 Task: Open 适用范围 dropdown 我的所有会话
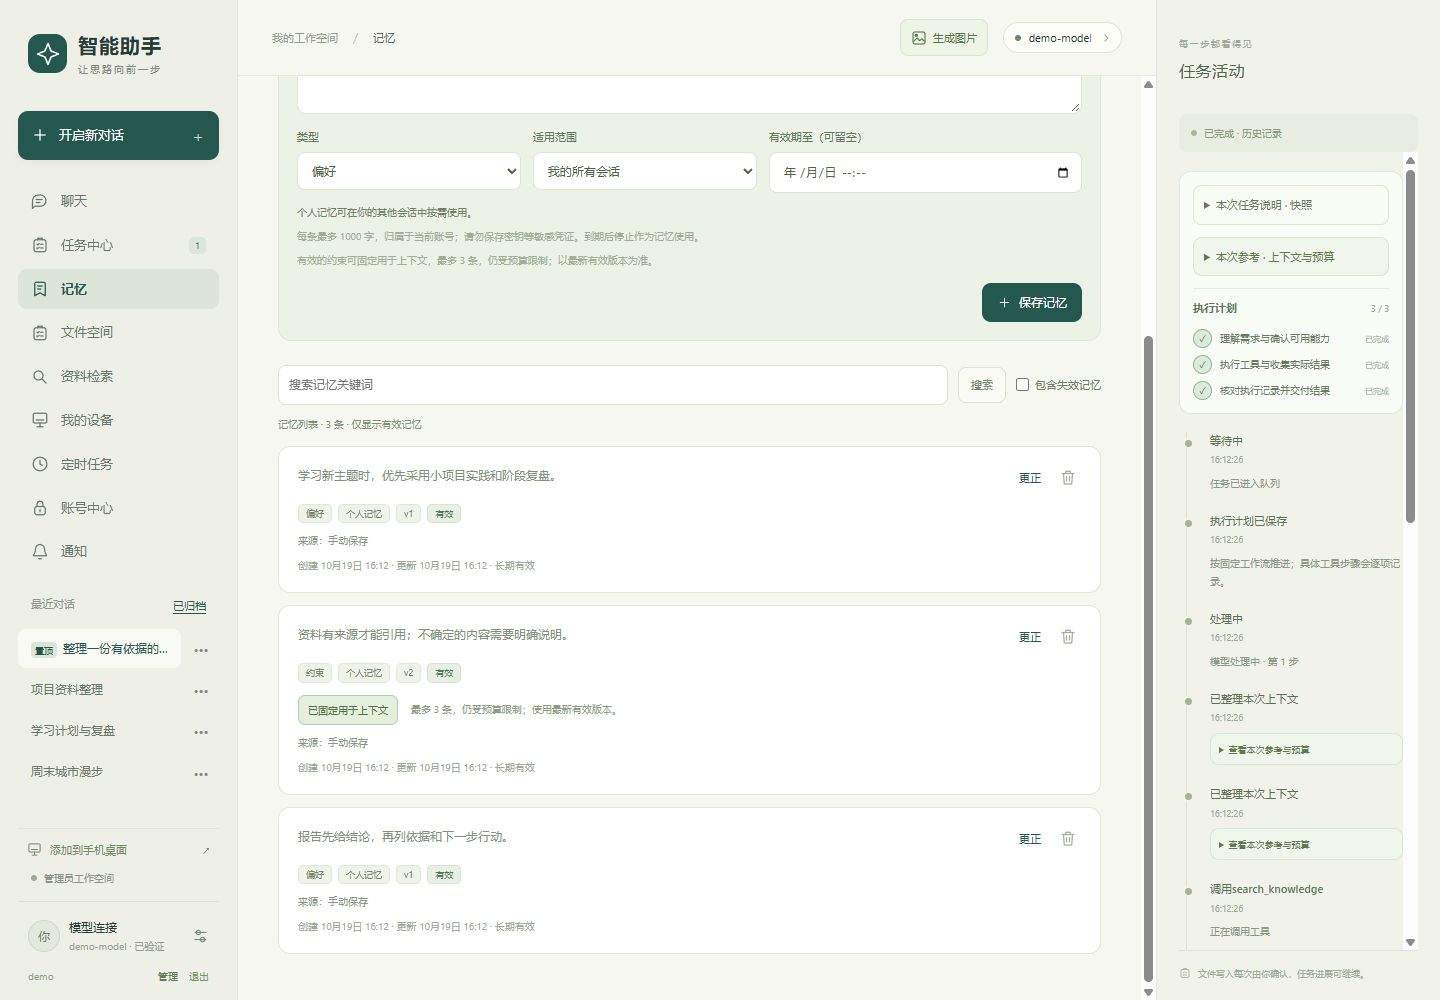pos(645,172)
